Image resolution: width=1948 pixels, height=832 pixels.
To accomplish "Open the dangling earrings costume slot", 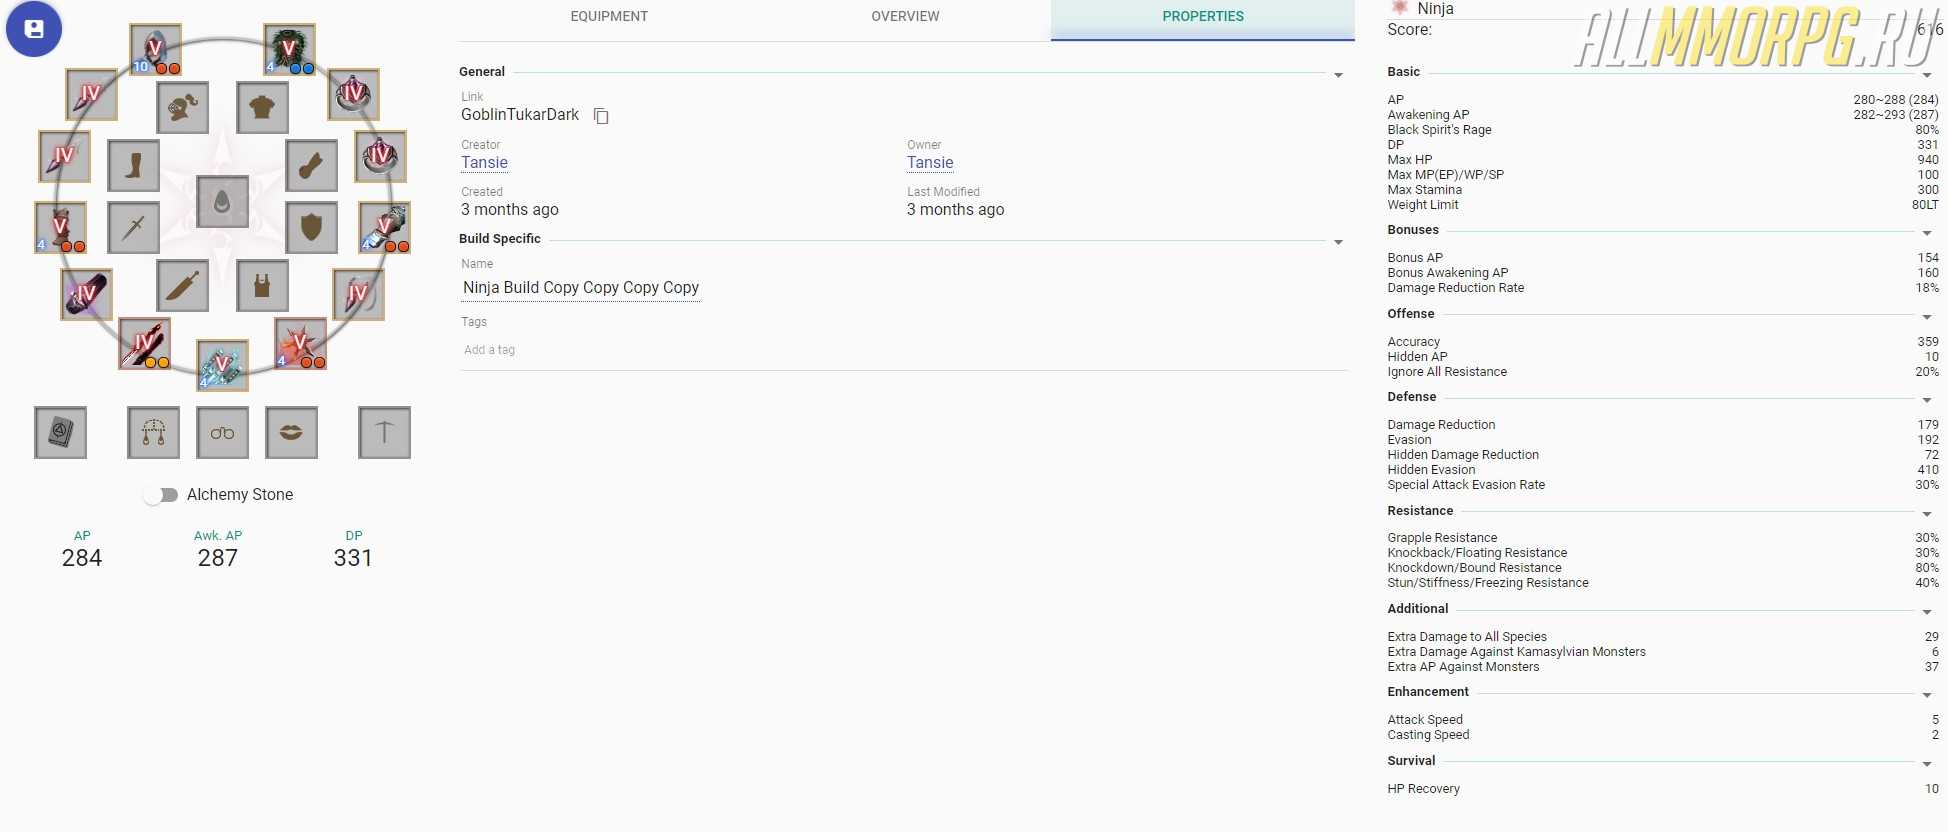I will [x=153, y=432].
